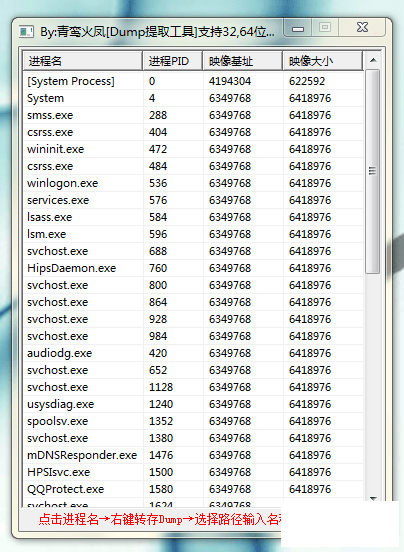This screenshot has width=404, height=552.
Task: Click the red instruction text at bottom
Action: click(159, 520)
